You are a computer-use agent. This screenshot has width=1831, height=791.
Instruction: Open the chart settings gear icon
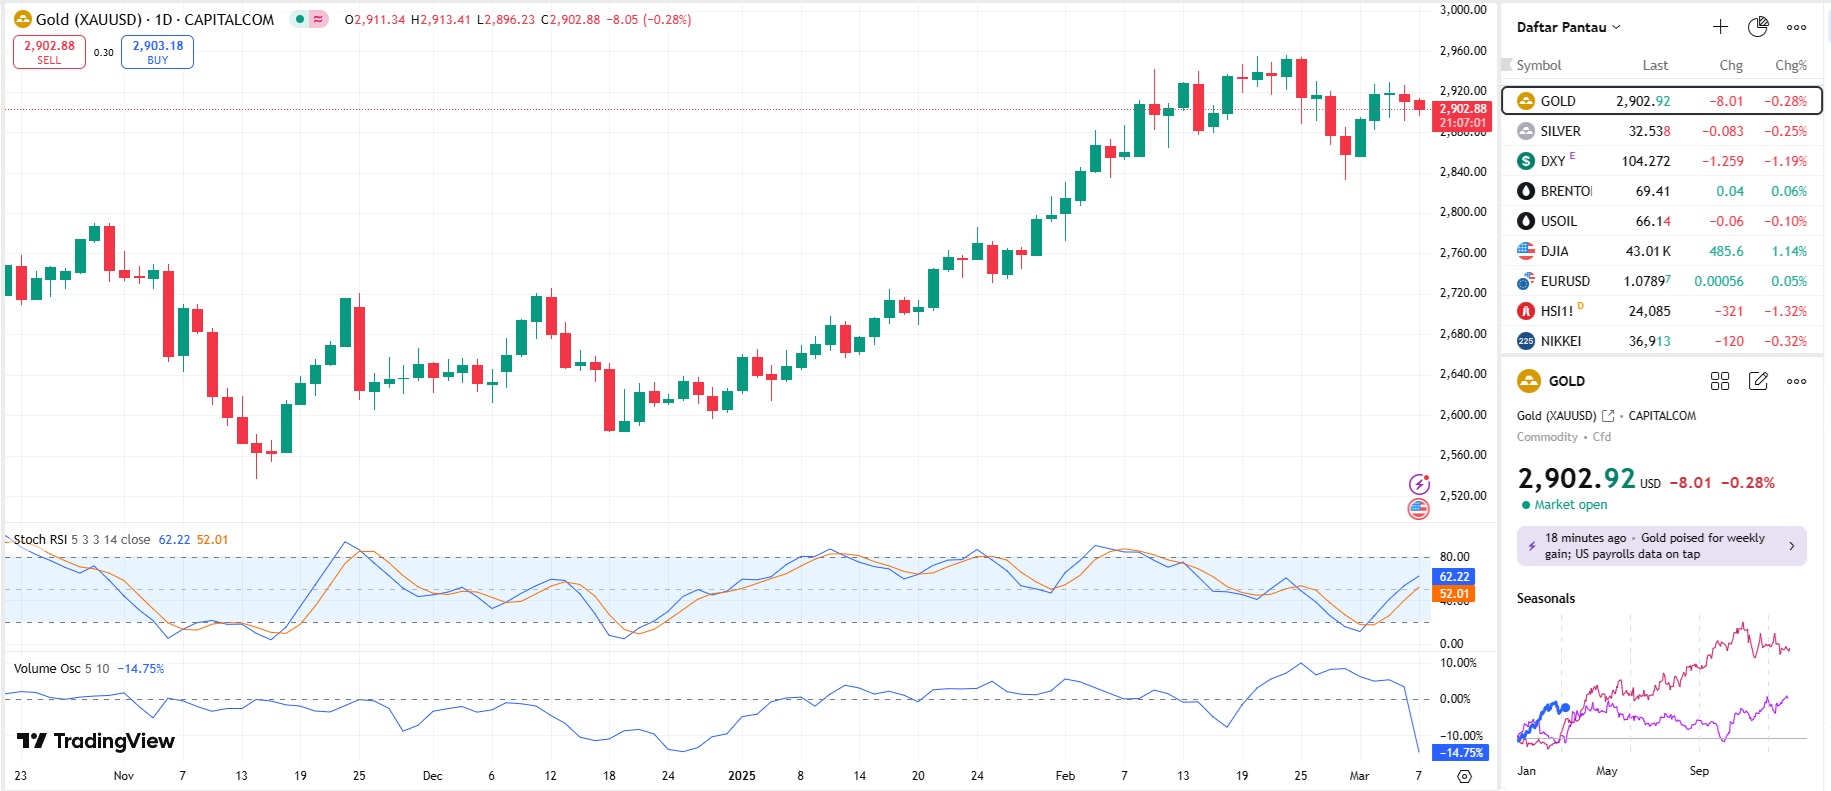(1464, 776)
